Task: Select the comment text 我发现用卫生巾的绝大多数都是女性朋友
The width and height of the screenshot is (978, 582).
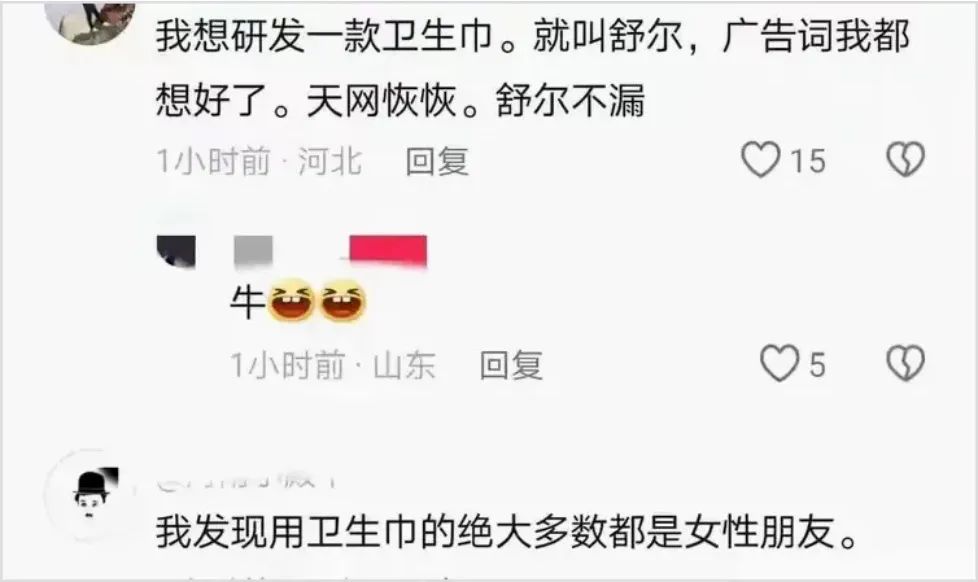Action: [x=507, y=532]
